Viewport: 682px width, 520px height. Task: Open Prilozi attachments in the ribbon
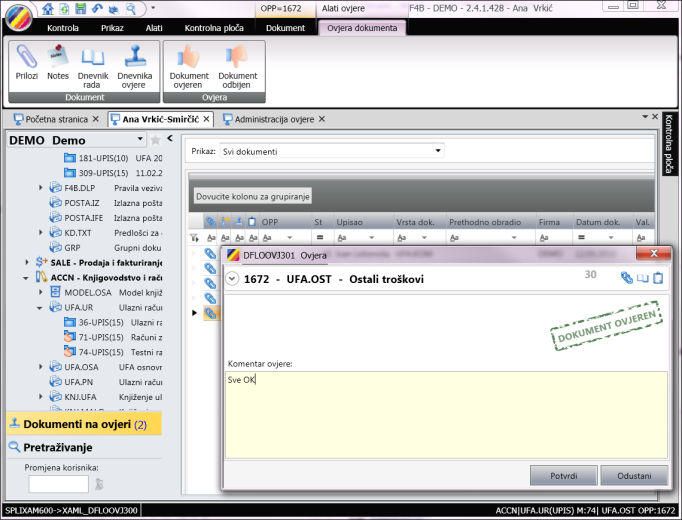[x=26, y=64]
